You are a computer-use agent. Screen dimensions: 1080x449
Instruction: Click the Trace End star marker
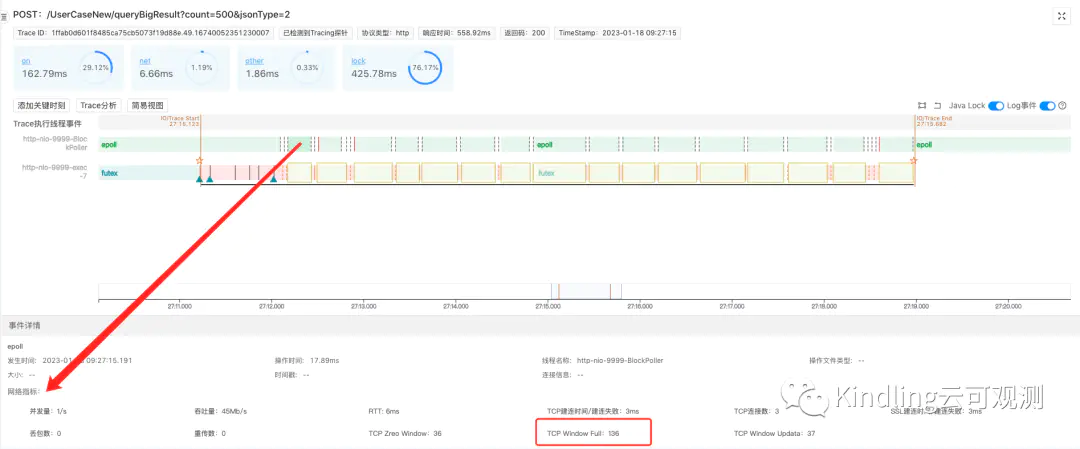pos(914,160)
